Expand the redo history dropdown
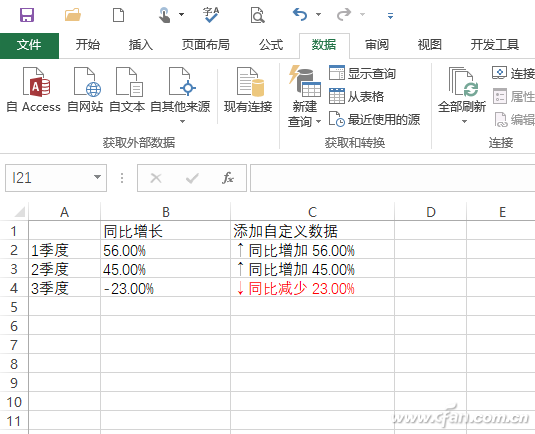 pos(362,14)
